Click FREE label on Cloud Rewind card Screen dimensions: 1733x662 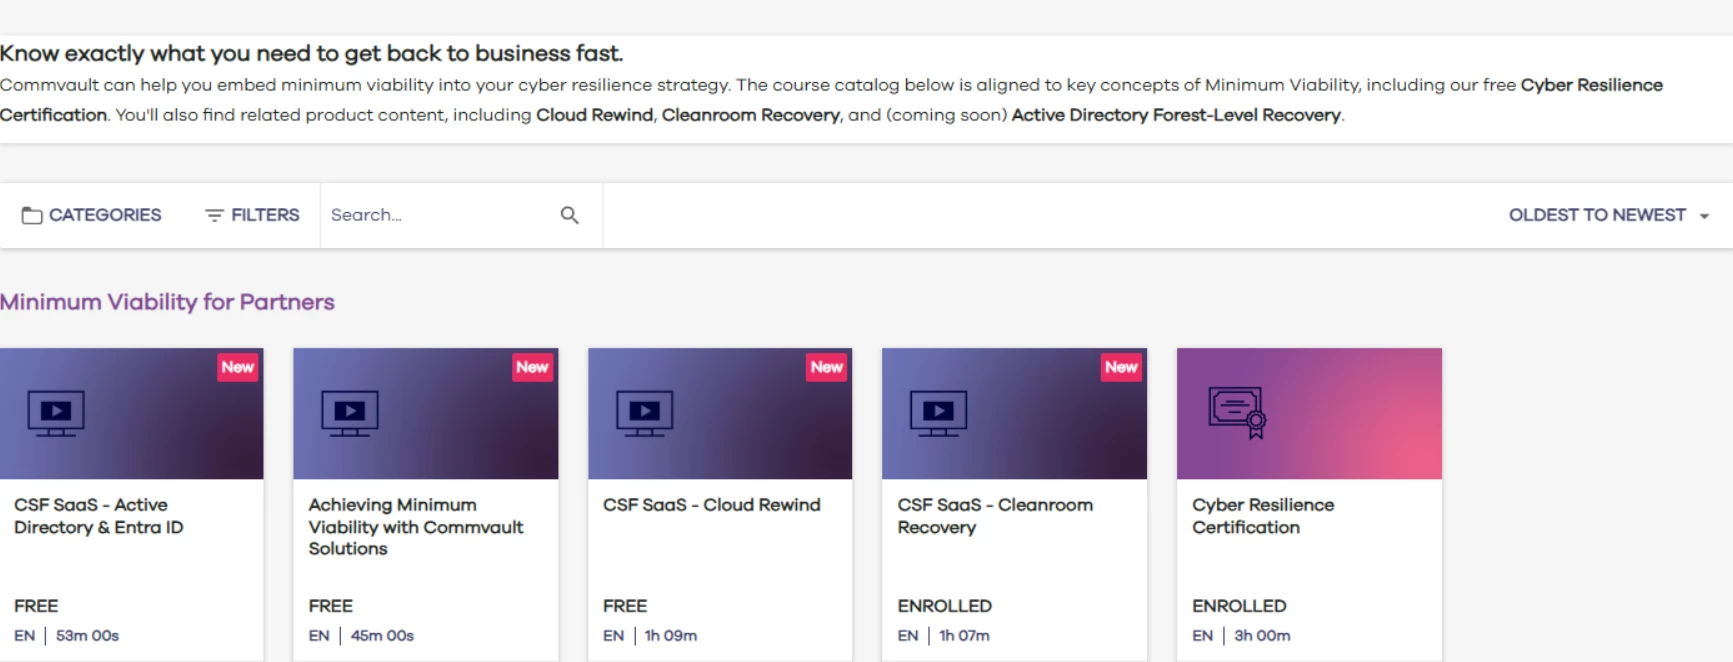click(x=625, y=606)
